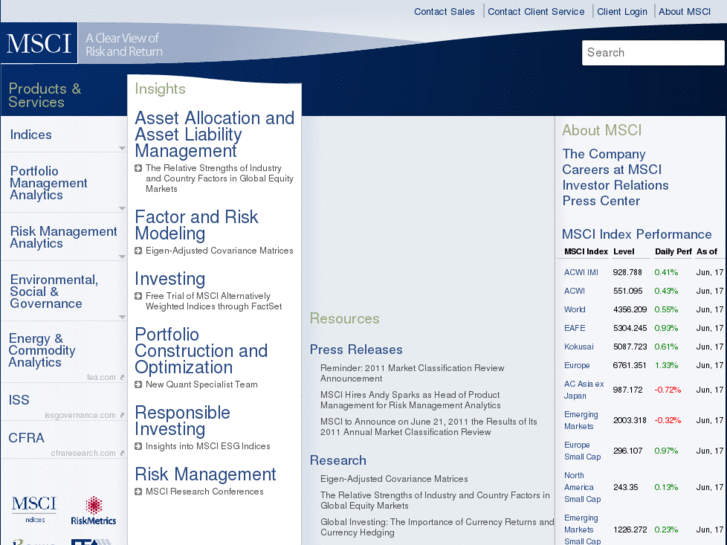Click the MSCI logo in the header

pyautogui.click(x=39, y=43)
